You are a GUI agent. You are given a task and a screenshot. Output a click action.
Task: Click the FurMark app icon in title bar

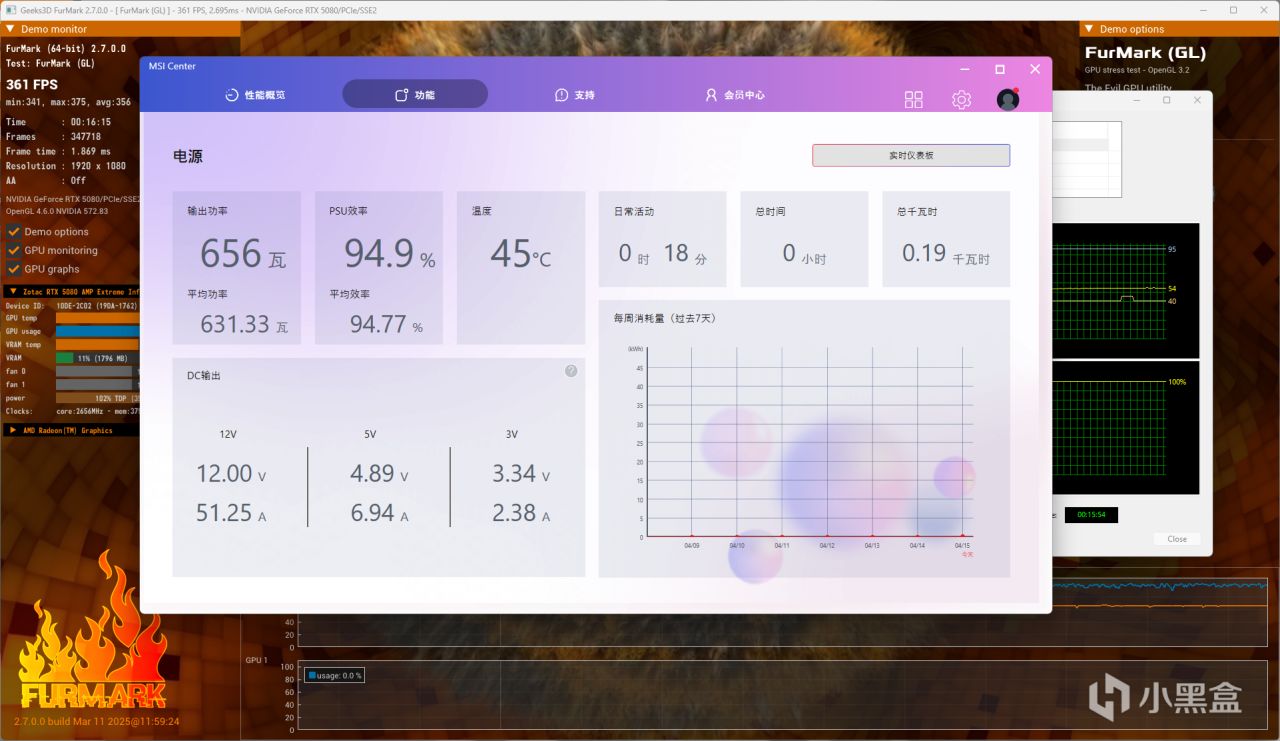[x=10, y=9]
